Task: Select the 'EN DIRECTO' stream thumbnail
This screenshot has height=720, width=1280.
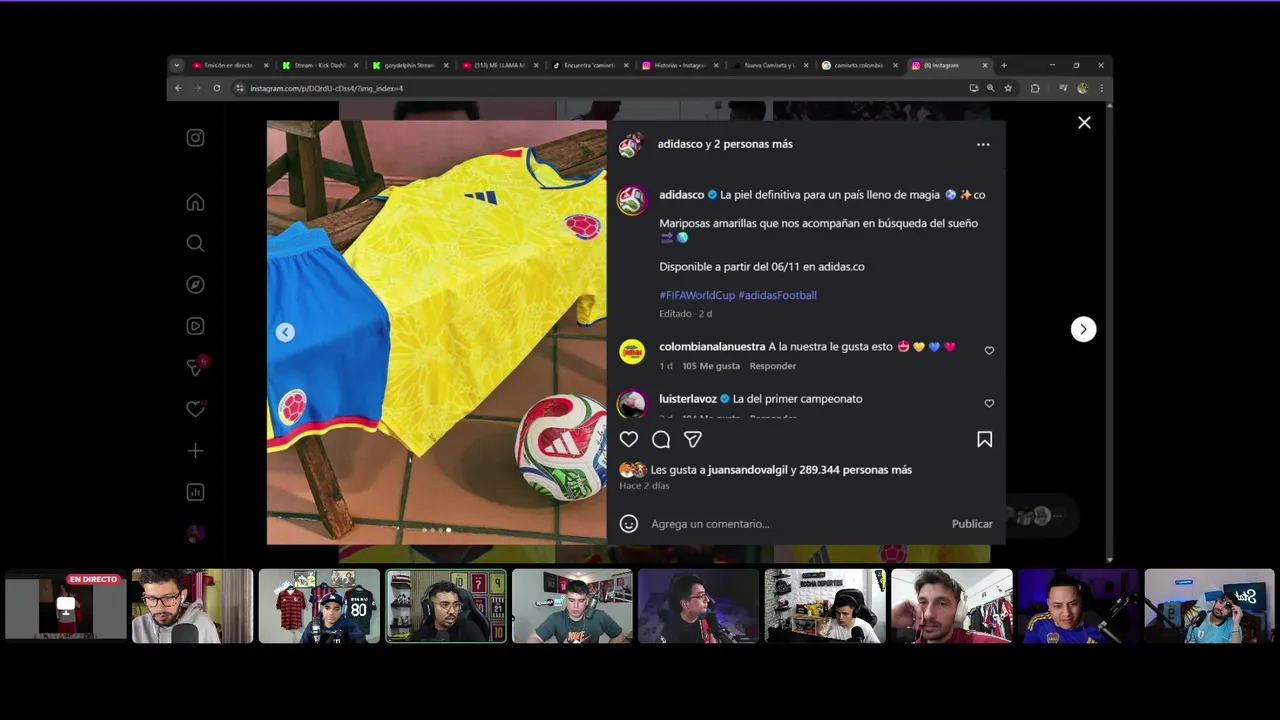Action: (66, 606)
